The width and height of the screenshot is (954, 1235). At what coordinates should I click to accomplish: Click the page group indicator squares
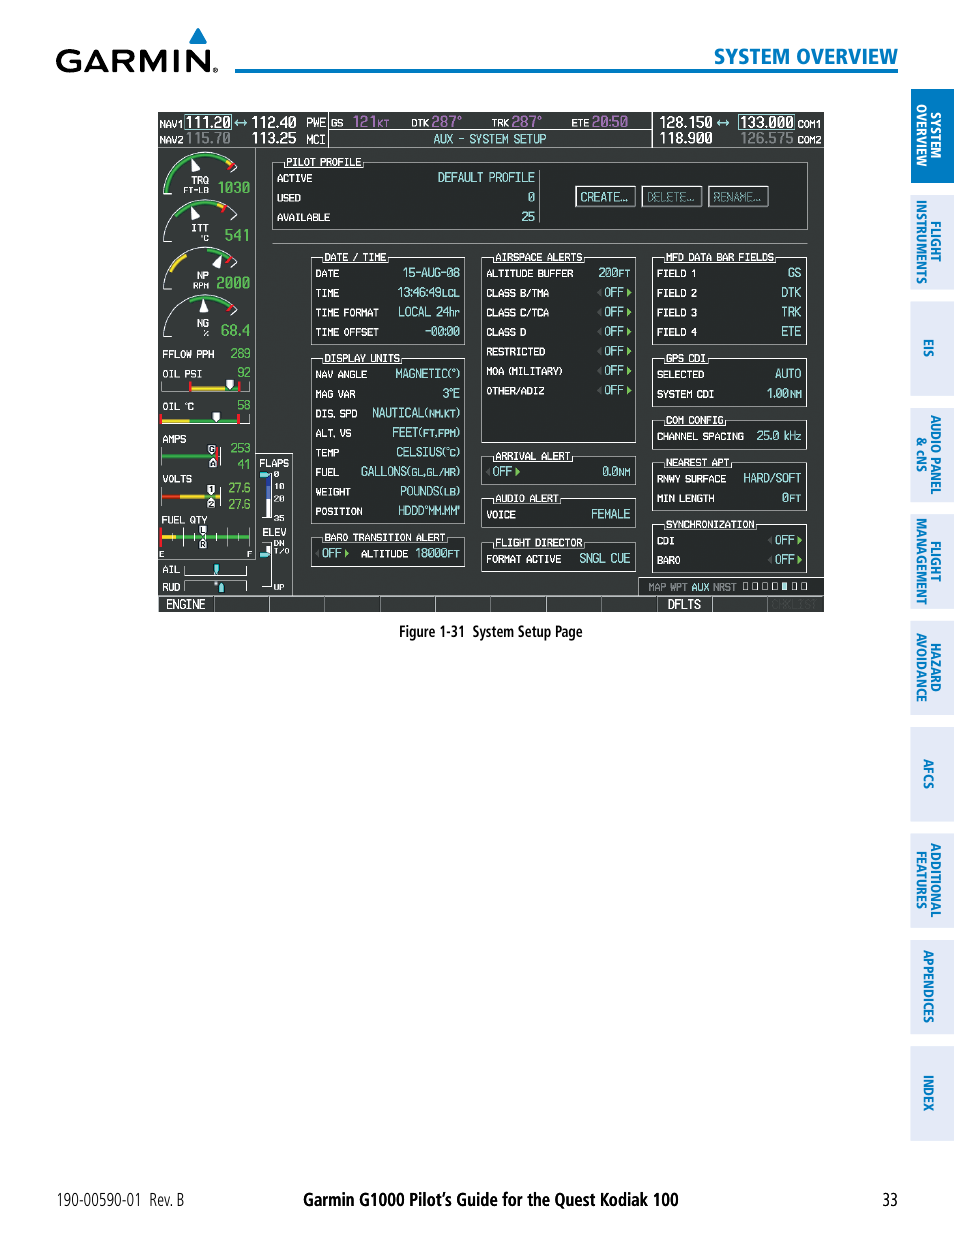[x=775, y=587]
